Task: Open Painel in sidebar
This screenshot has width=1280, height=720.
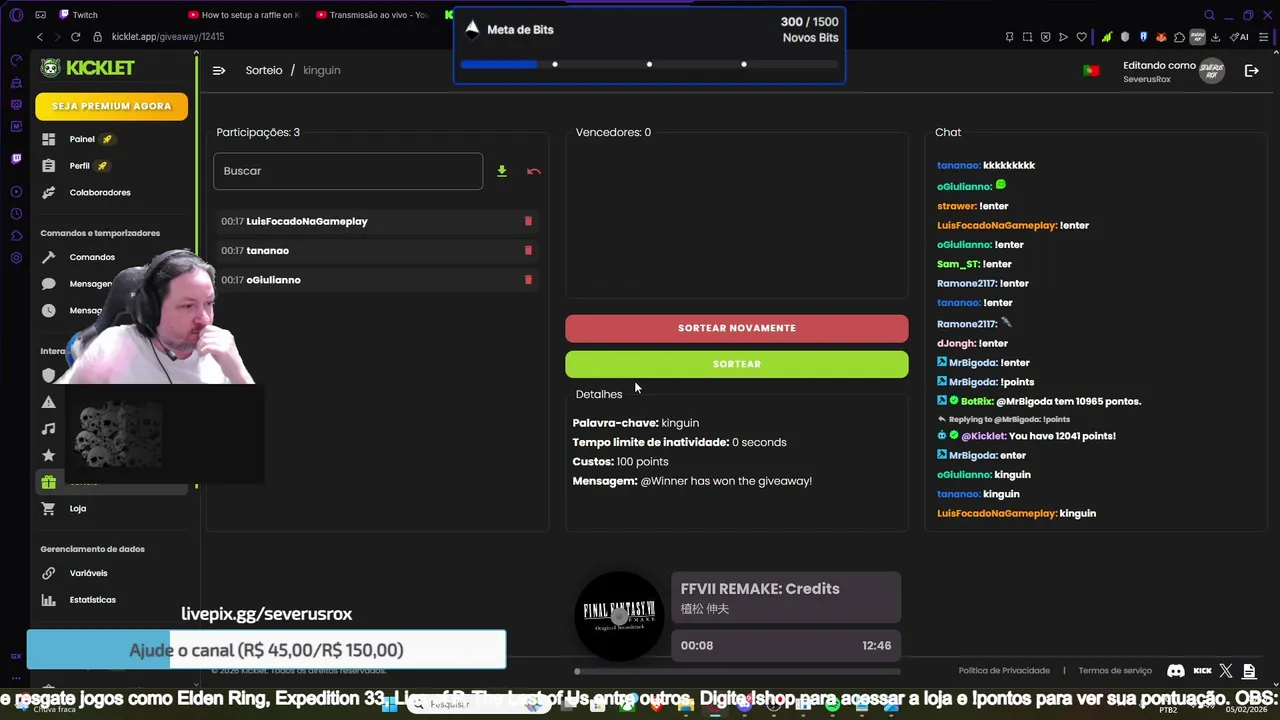Action: click(82, 139)
